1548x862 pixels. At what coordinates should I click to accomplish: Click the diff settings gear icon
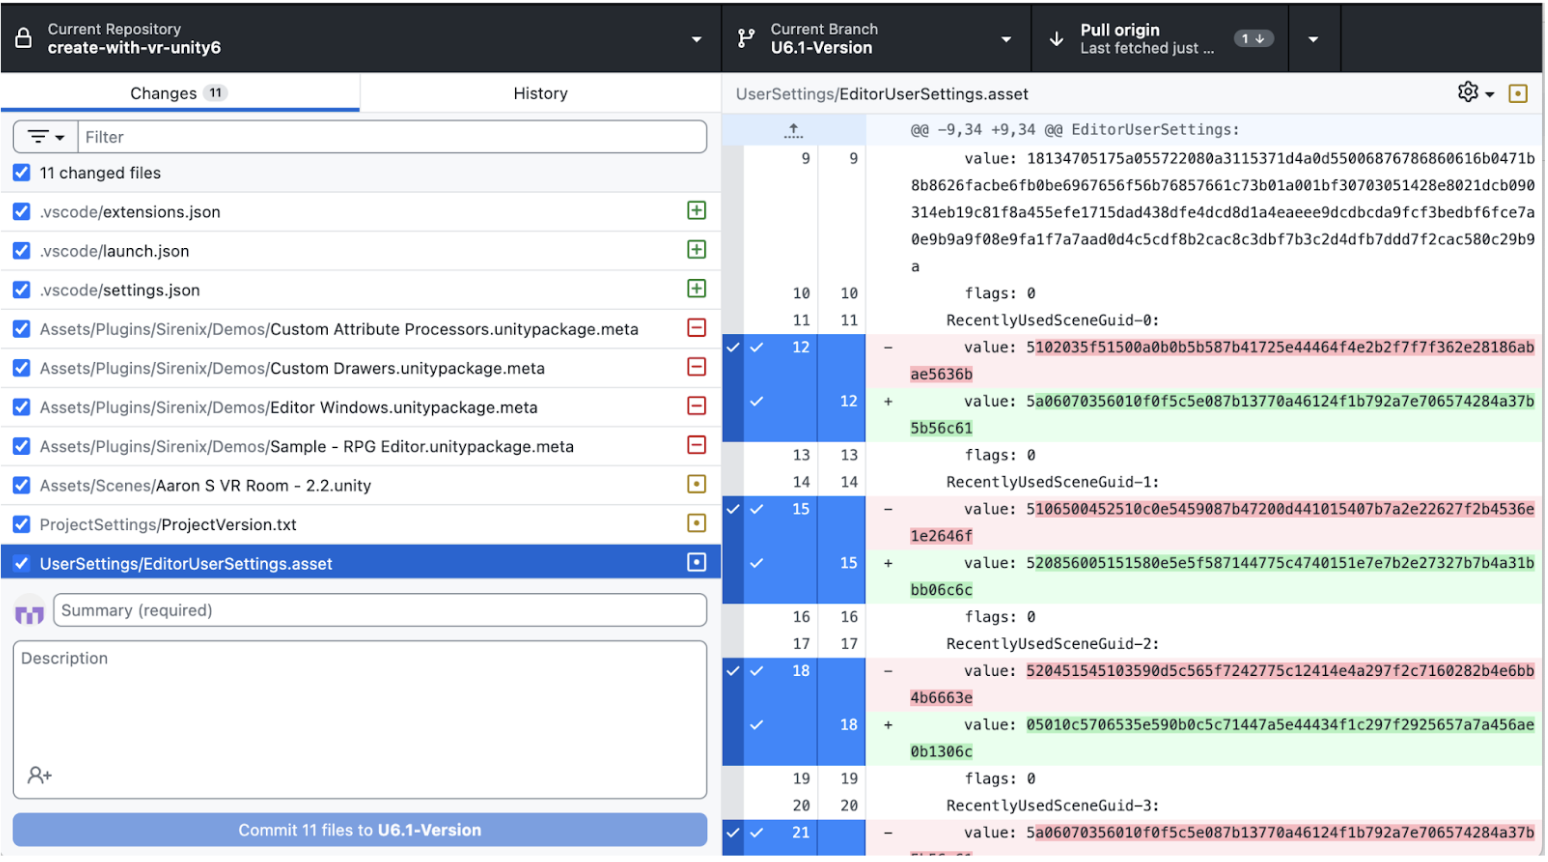(1468, 93)
